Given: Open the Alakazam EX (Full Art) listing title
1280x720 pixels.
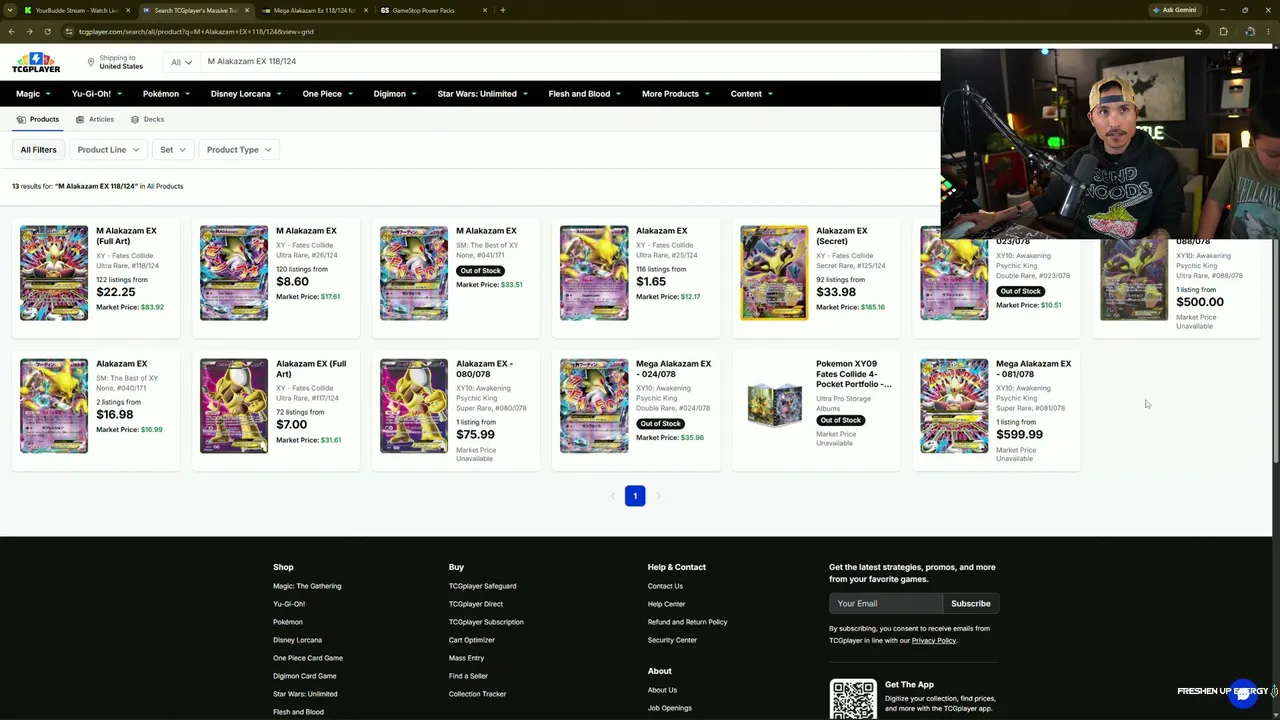Looking at the screenshot, I should click(311, 369).
